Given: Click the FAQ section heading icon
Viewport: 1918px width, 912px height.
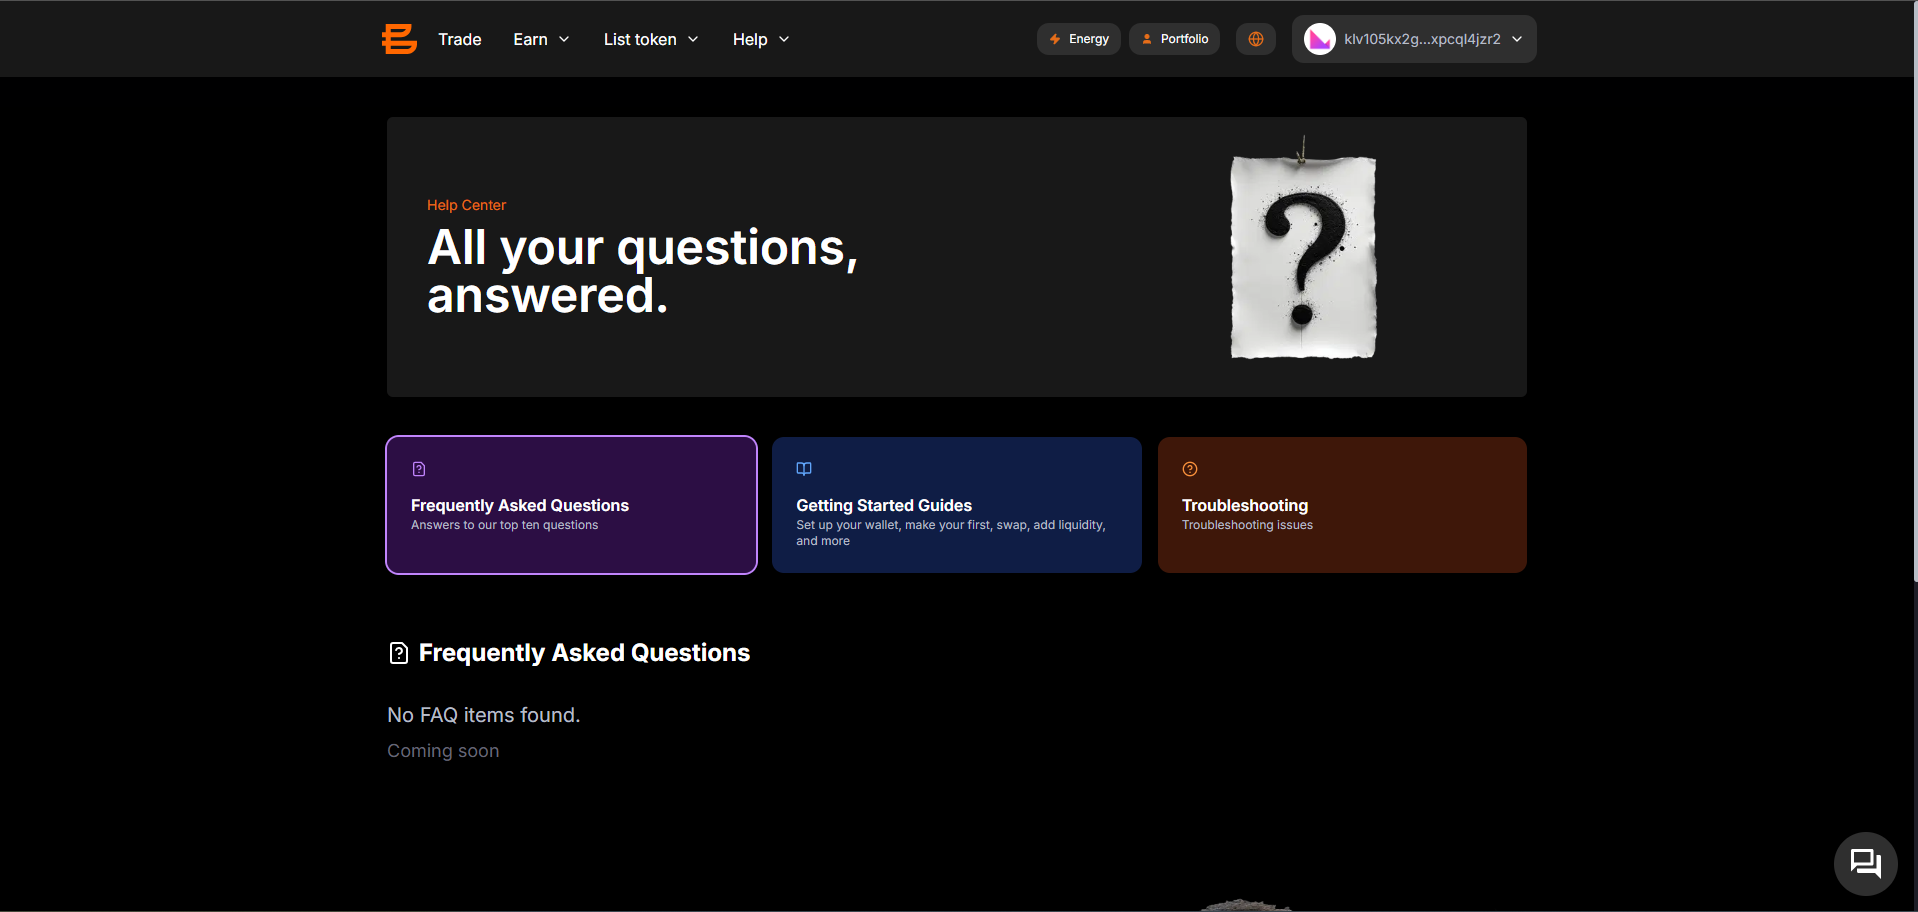Looking at the screenshot, I should point(399,653).
